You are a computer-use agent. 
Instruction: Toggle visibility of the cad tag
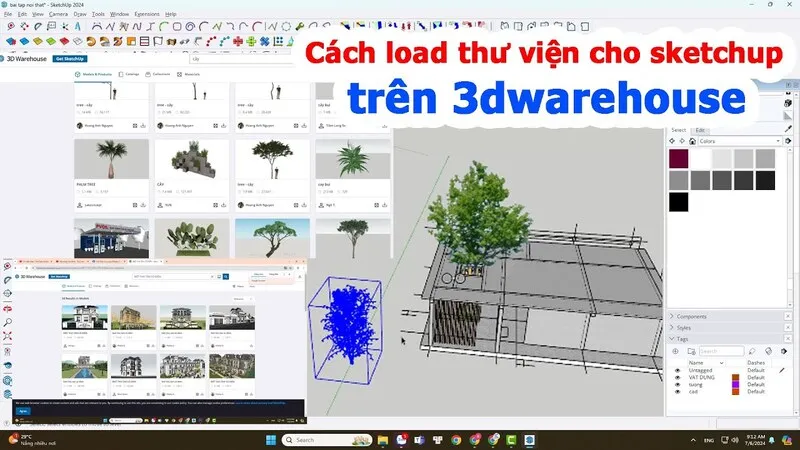(x=678, y=392)
